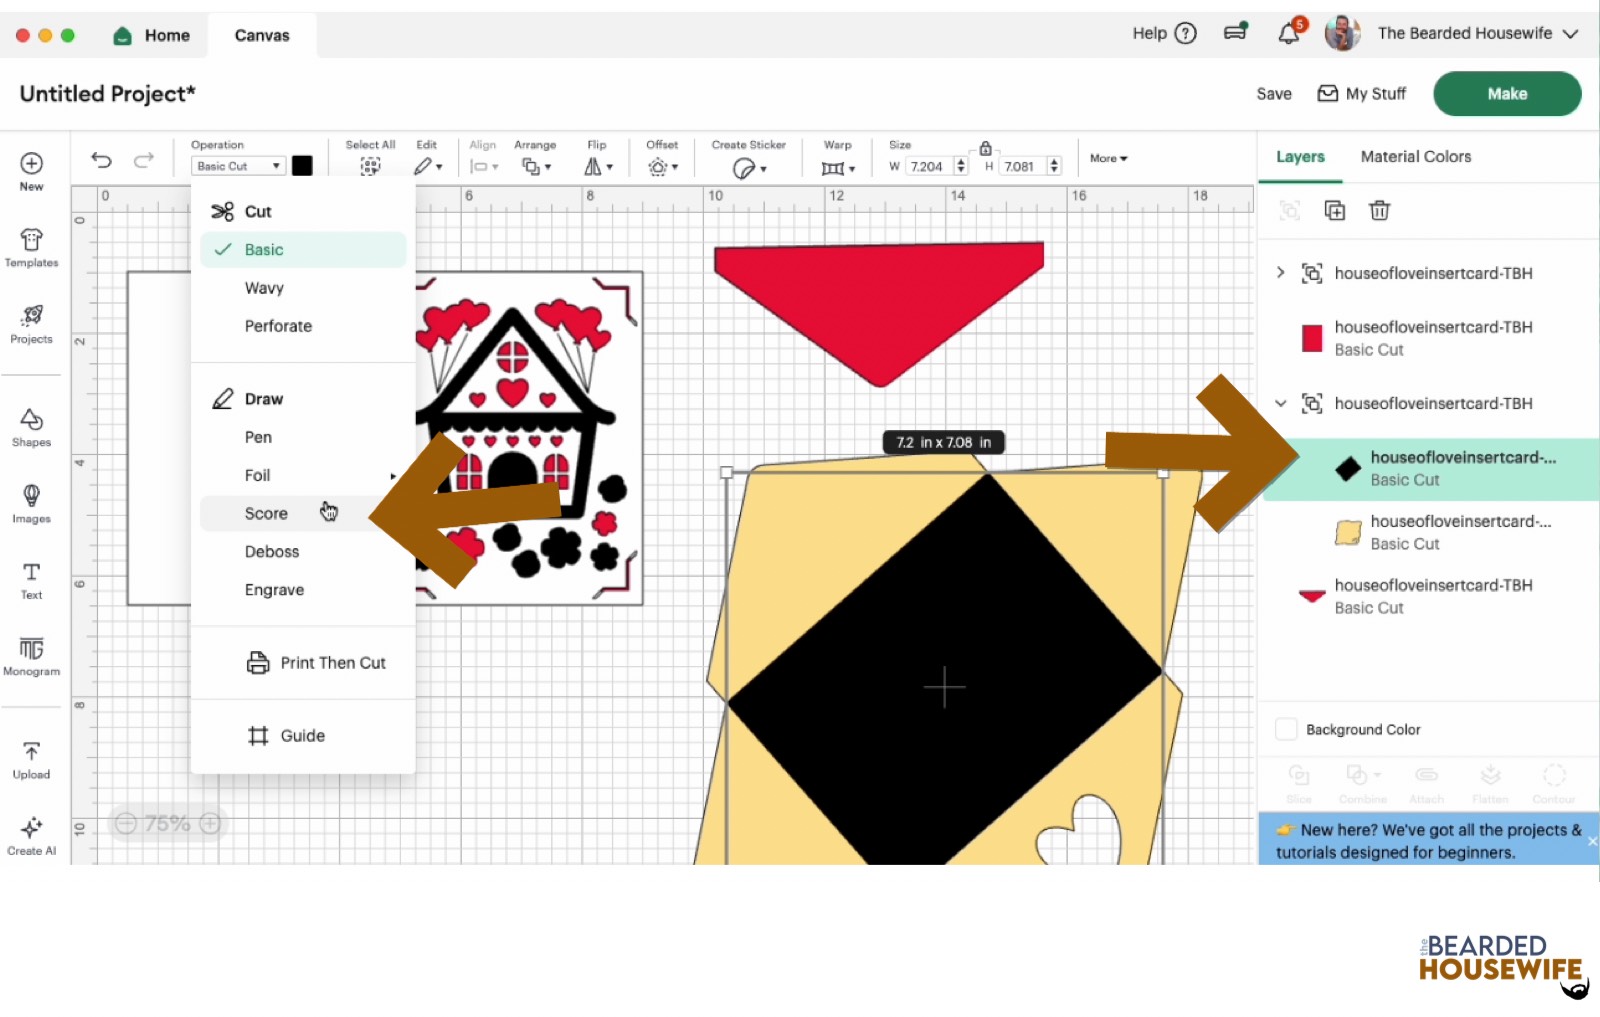Select the Score operation

point(303,513)
